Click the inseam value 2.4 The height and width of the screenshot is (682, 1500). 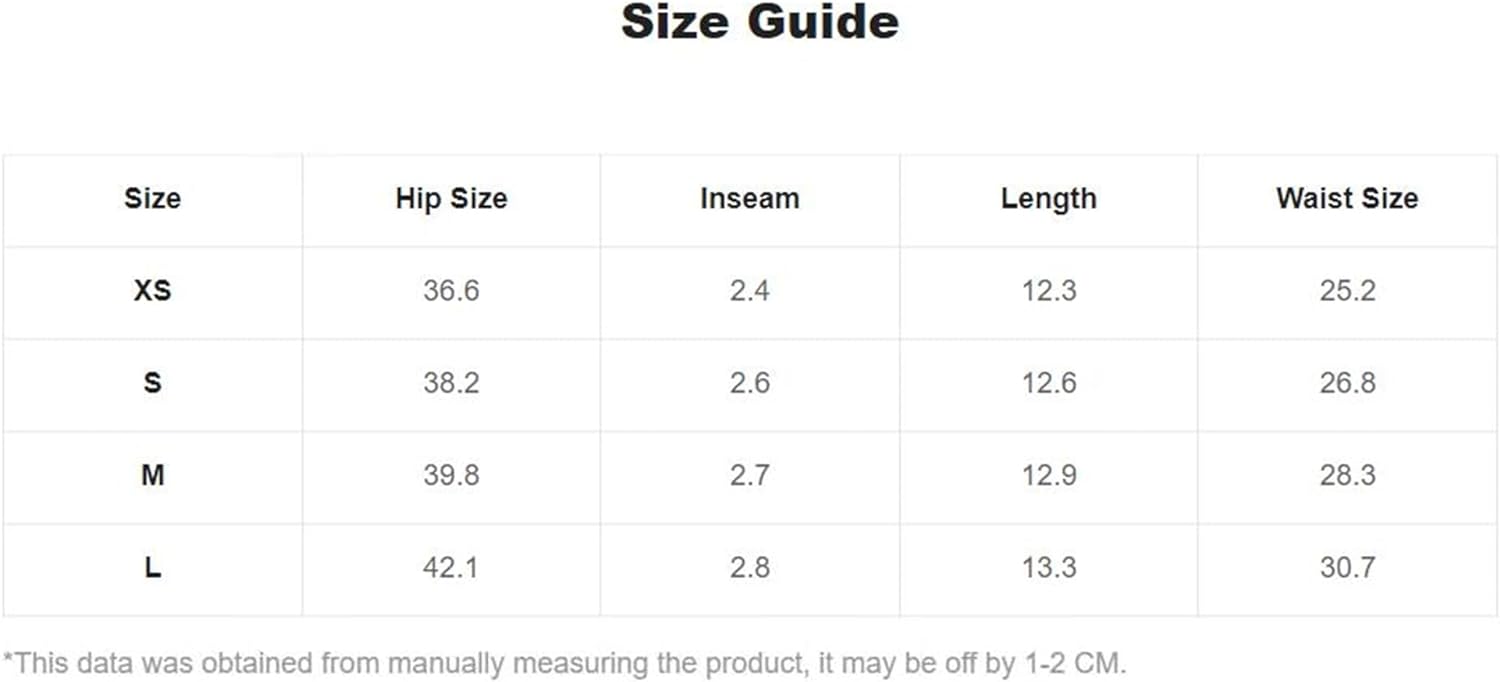coord(750,291)
